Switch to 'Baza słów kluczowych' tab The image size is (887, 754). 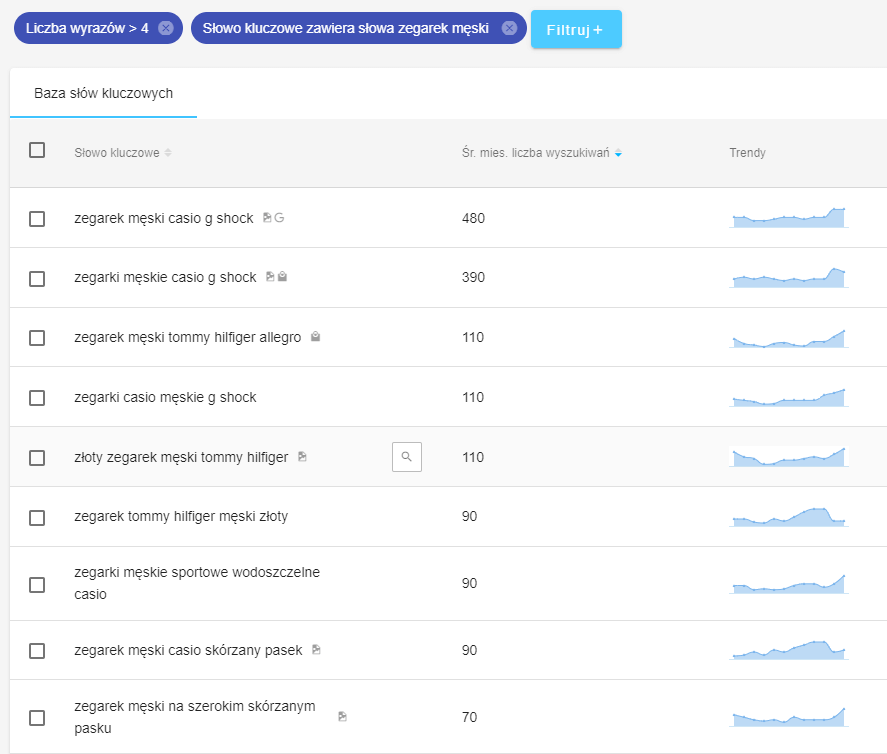104,93
